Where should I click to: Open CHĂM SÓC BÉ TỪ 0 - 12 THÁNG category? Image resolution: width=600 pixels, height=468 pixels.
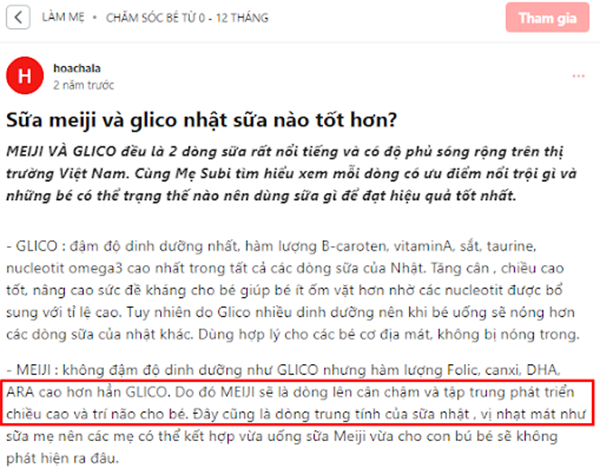coord(187,18)
